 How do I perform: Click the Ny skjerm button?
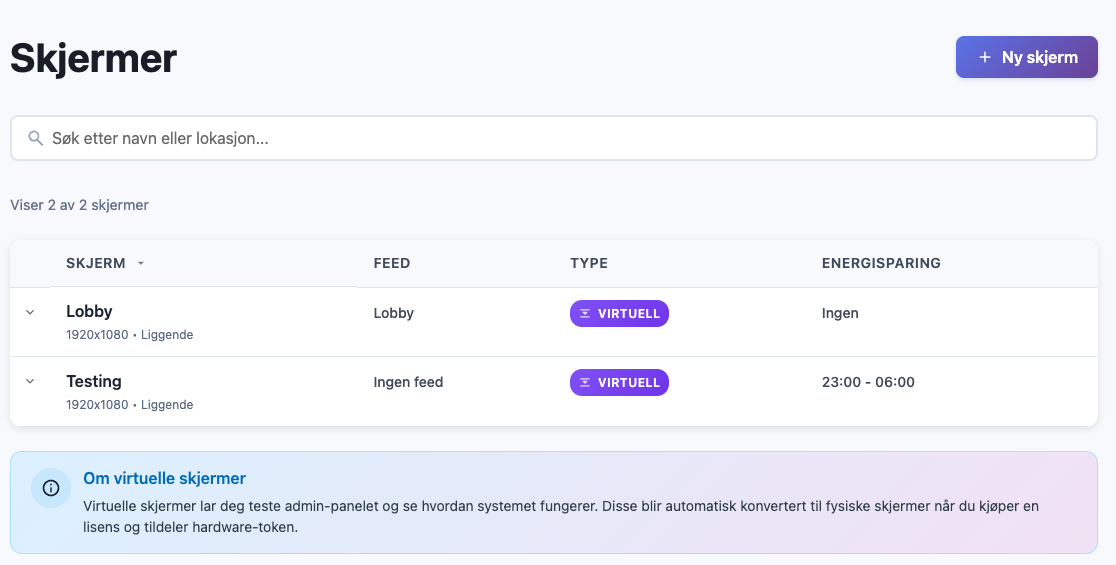click(1026, 57)
